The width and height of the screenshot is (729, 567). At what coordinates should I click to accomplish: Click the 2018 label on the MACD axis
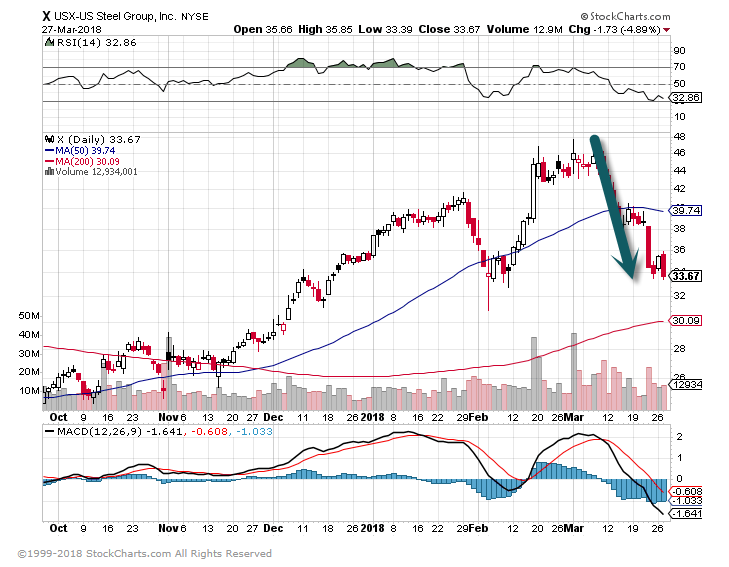point(372,528)
